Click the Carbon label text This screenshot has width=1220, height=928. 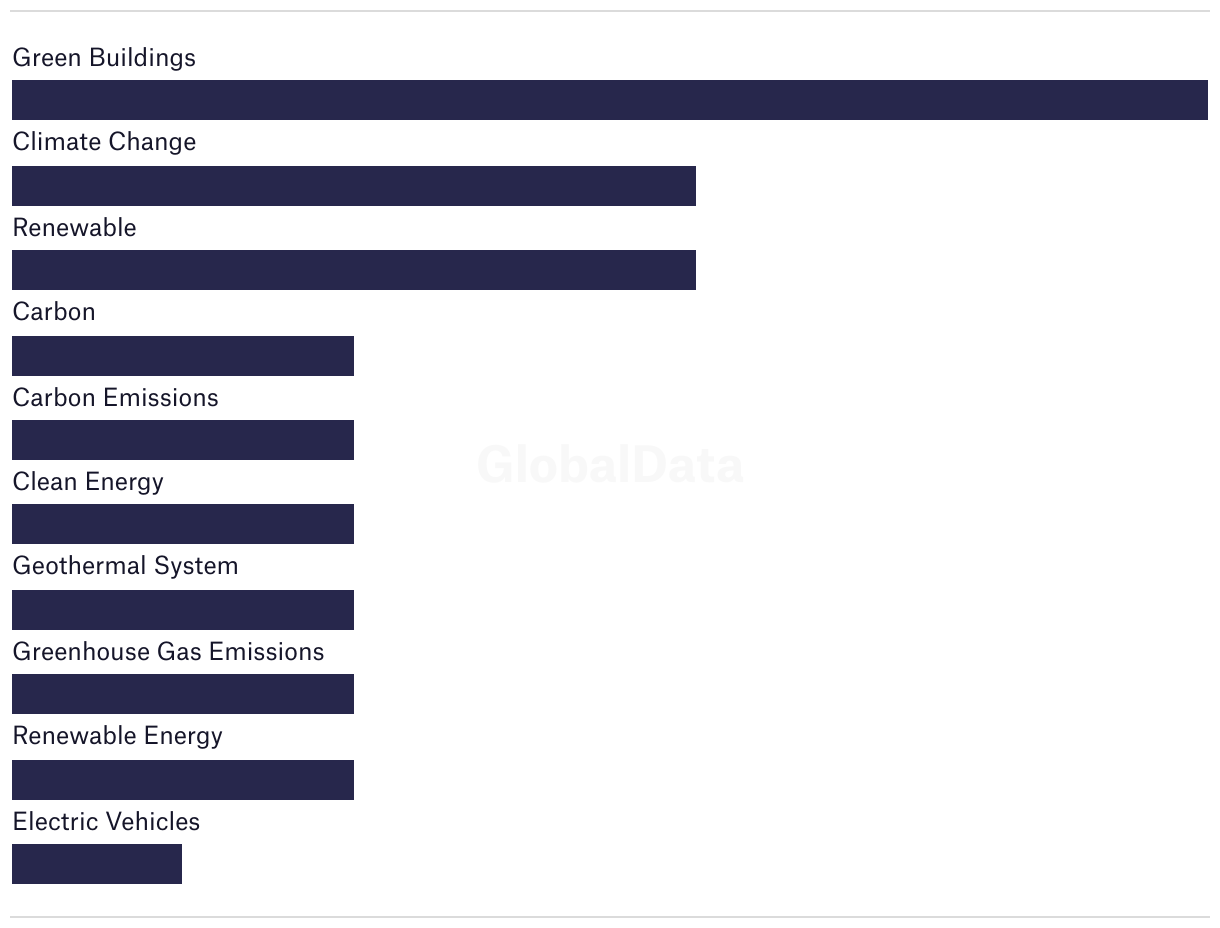click(x=54, y=311)
